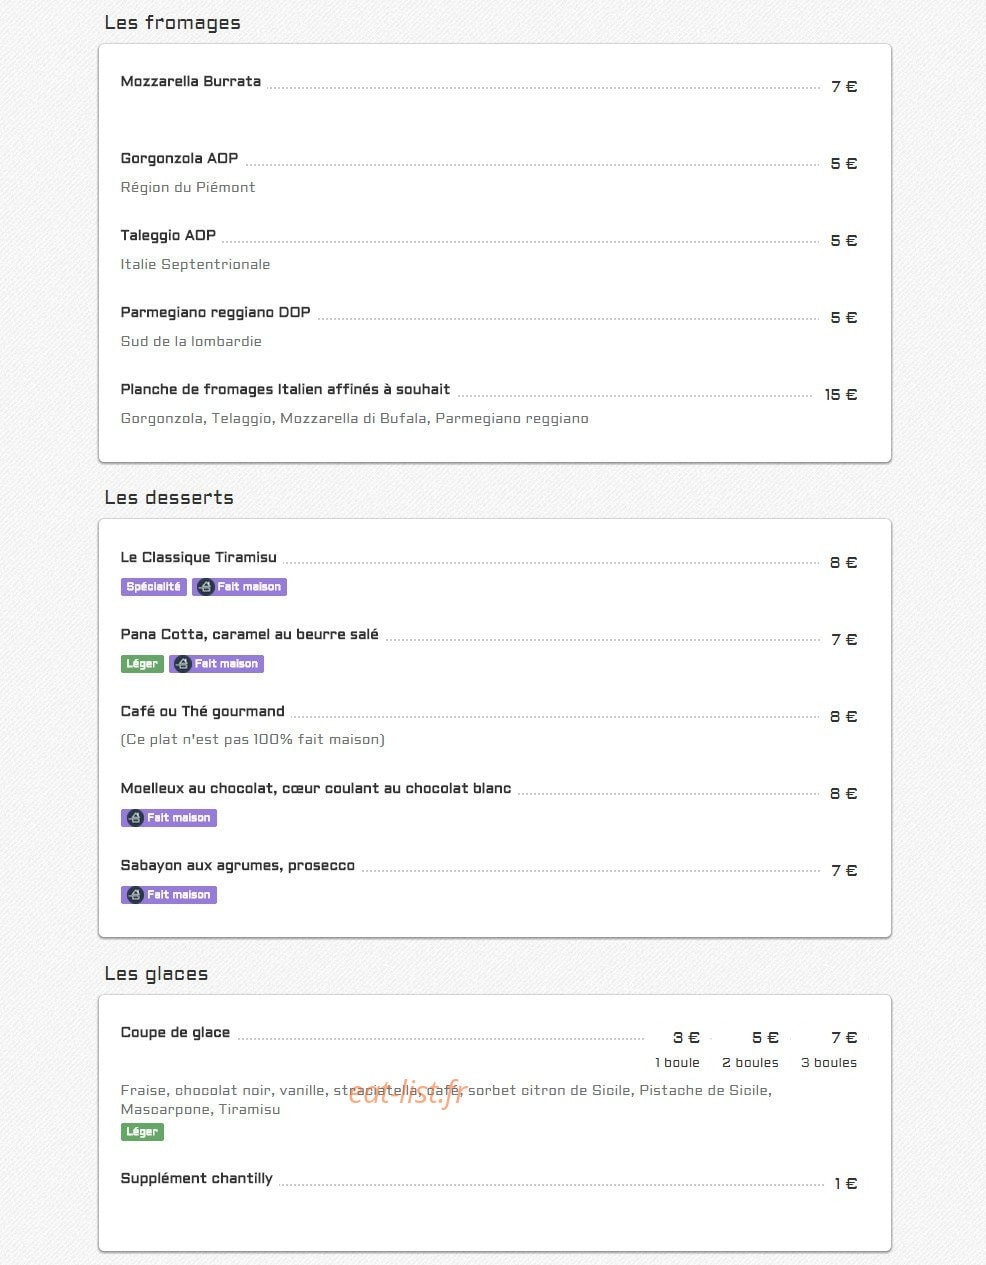986x1265 pixels.
Task: Click the Léger badge under Pana Cotta
Action: pos(142,664)
